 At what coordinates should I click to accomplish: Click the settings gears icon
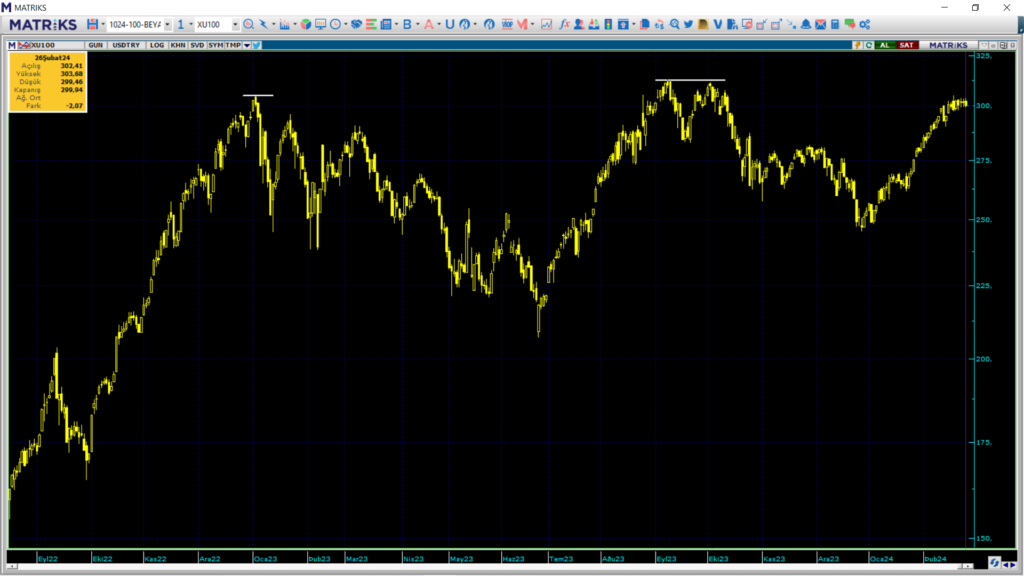pos(864,24)
